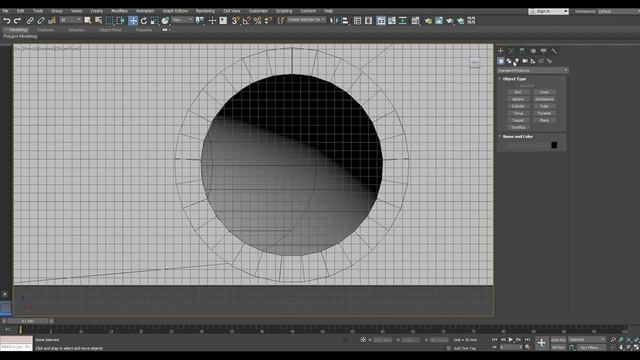The width and height of the screenshot is (640, 360).
Task: Click the Bind to Space Warp icon
Action: click(52, 20)
